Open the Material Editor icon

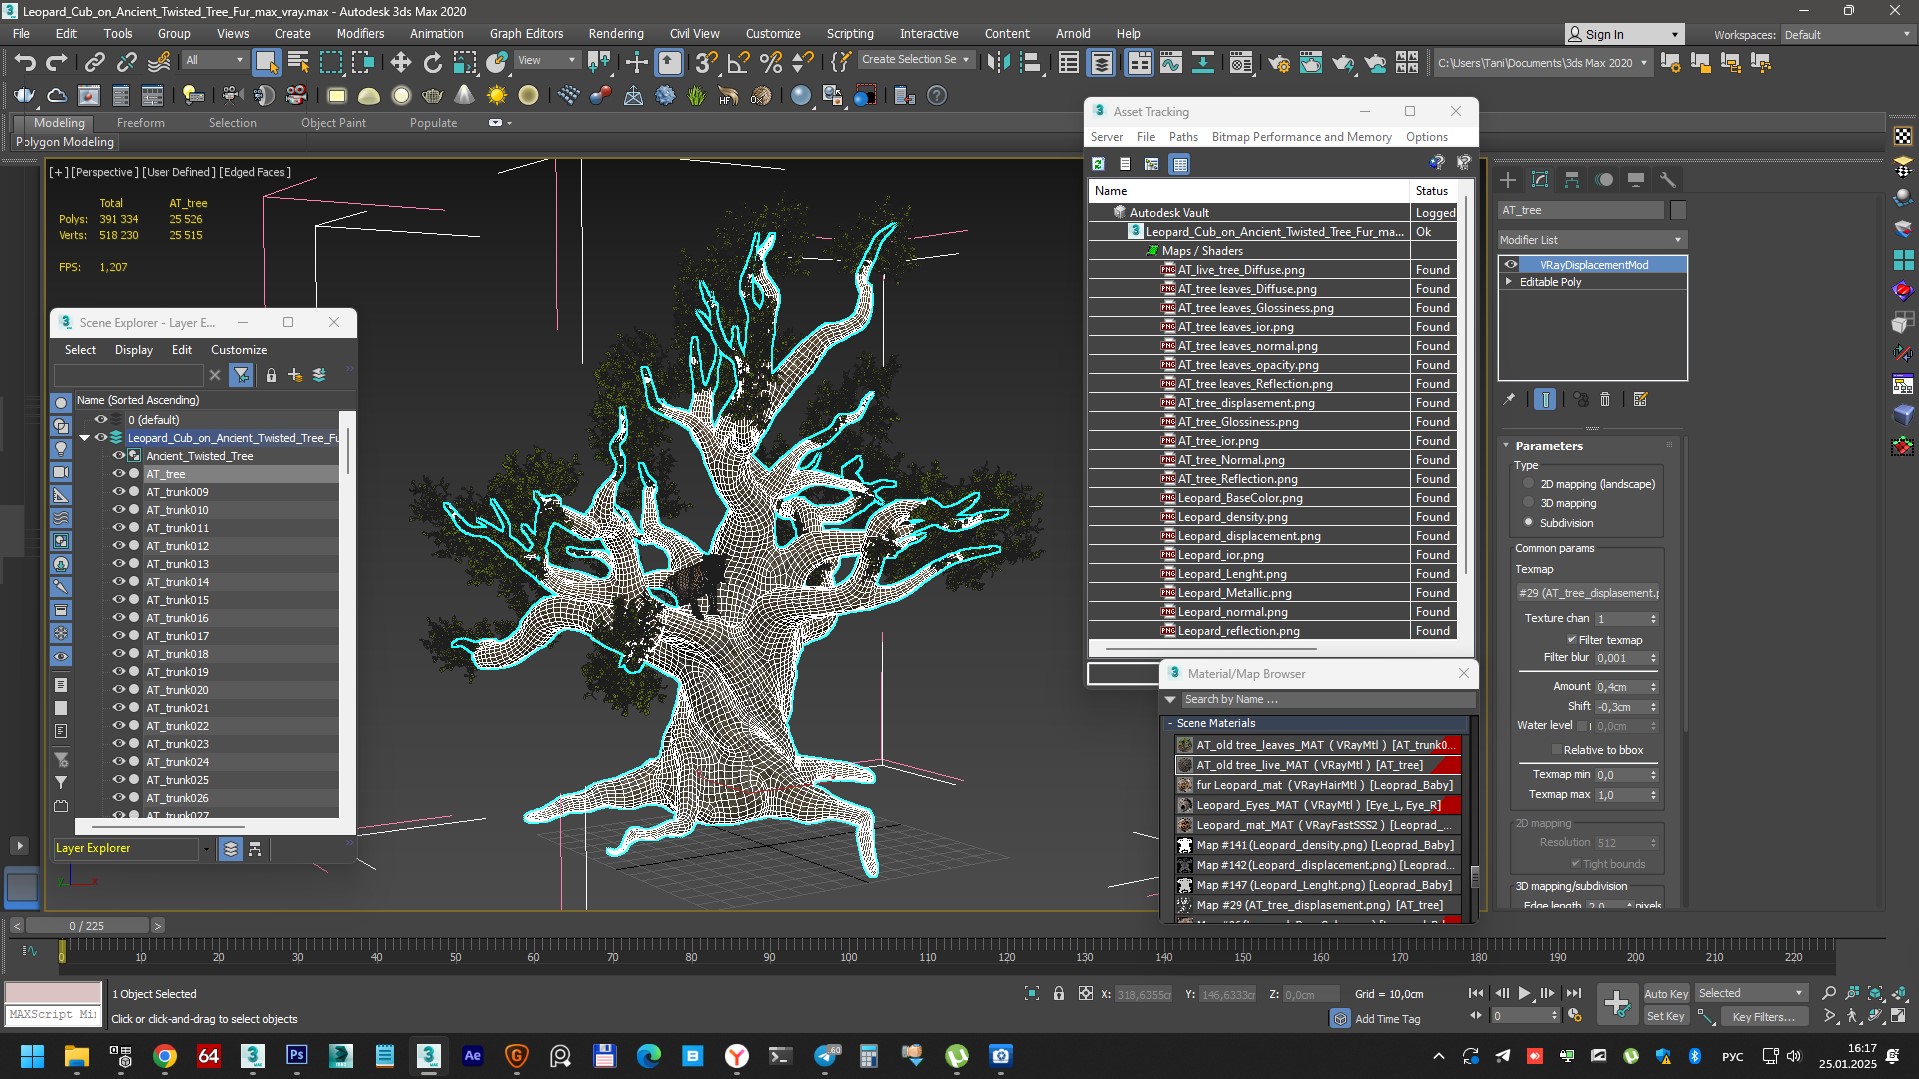(x=1241, y=63)
